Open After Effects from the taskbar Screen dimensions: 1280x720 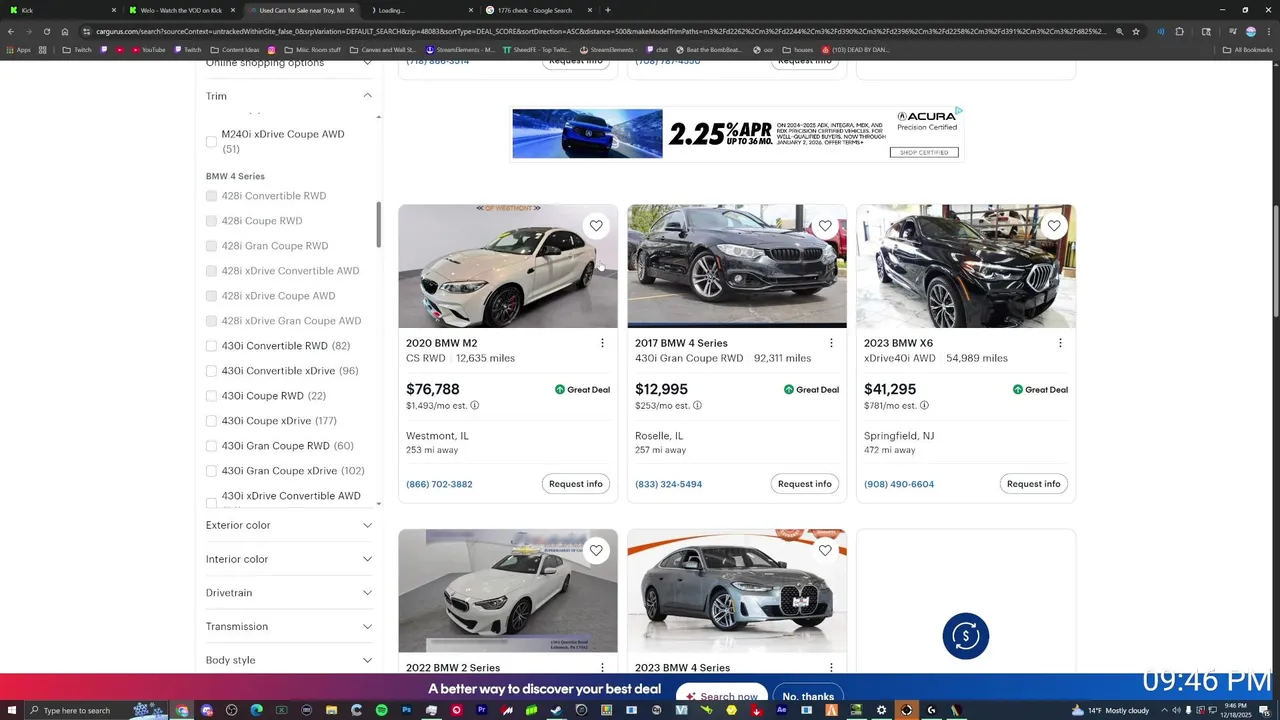[x=781, y=710]
